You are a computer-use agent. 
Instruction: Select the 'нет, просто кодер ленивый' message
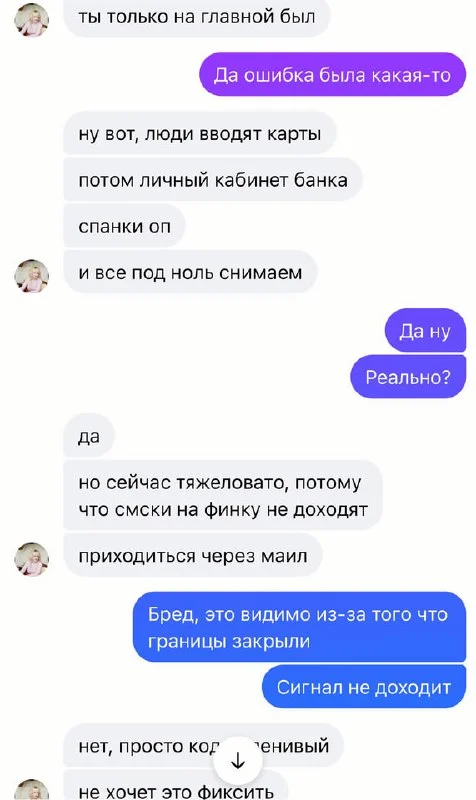point(204,745)
